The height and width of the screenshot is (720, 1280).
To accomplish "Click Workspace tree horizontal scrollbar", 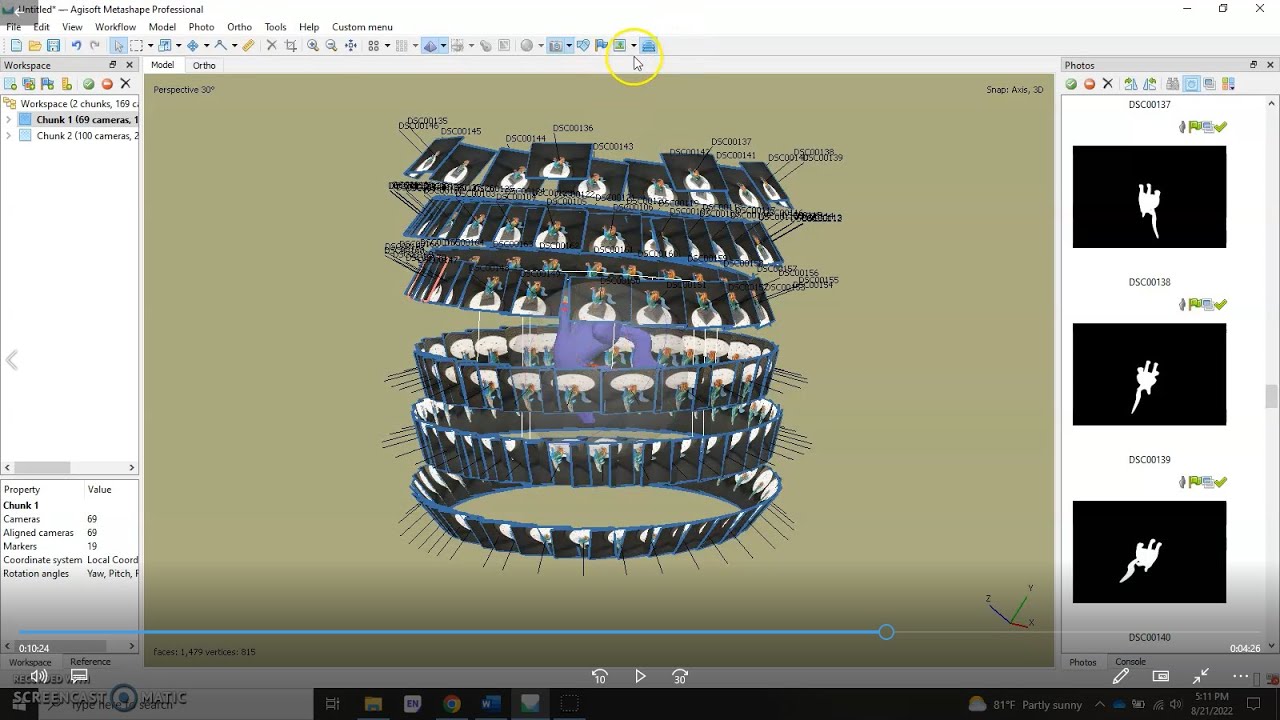I will [42, 467].
